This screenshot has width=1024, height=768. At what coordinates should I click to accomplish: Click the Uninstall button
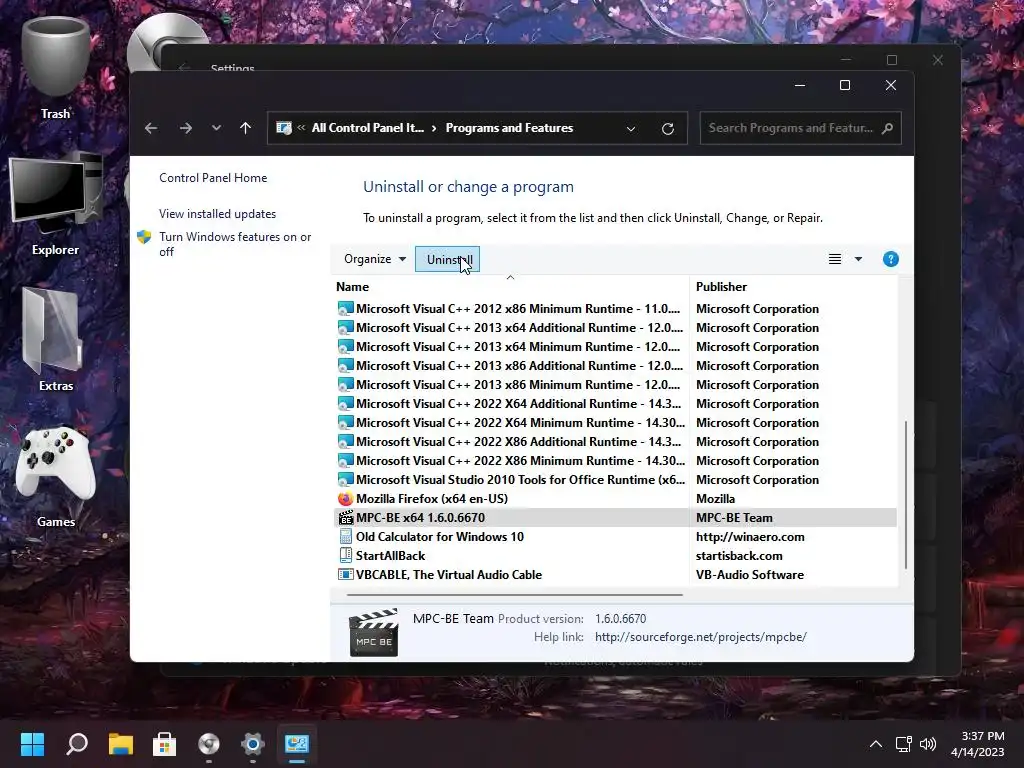[x=447, y=259]
